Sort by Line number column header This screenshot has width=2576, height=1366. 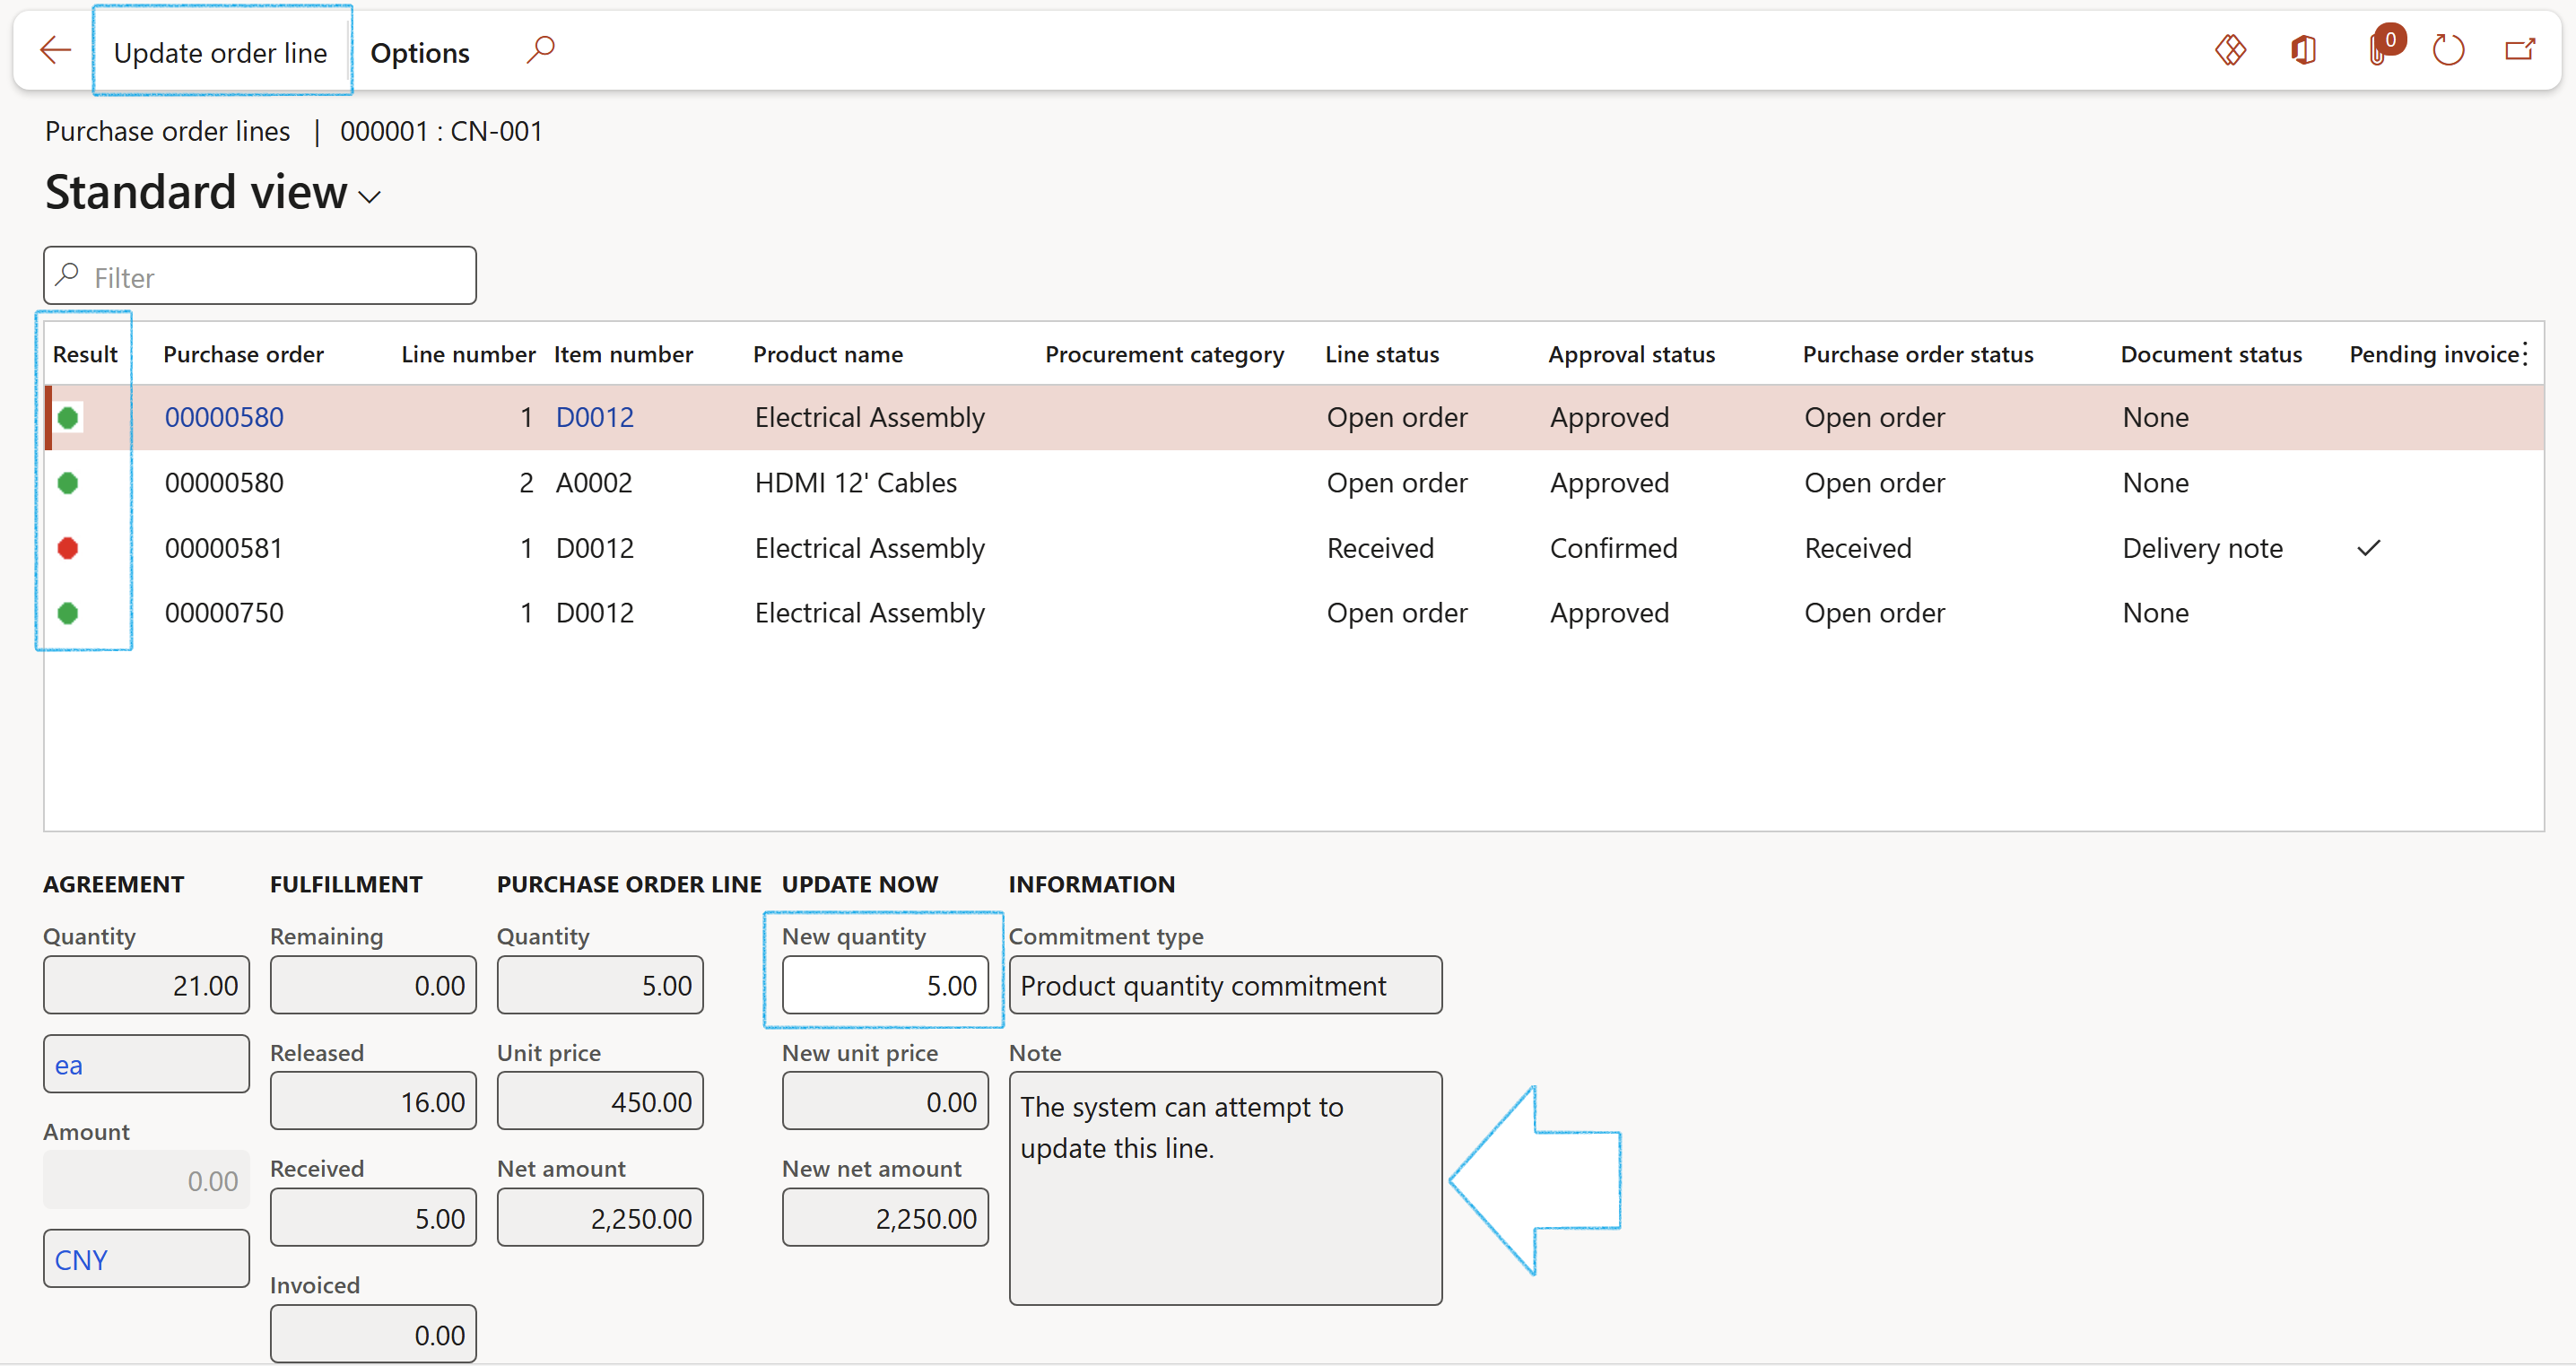(468, 354)
